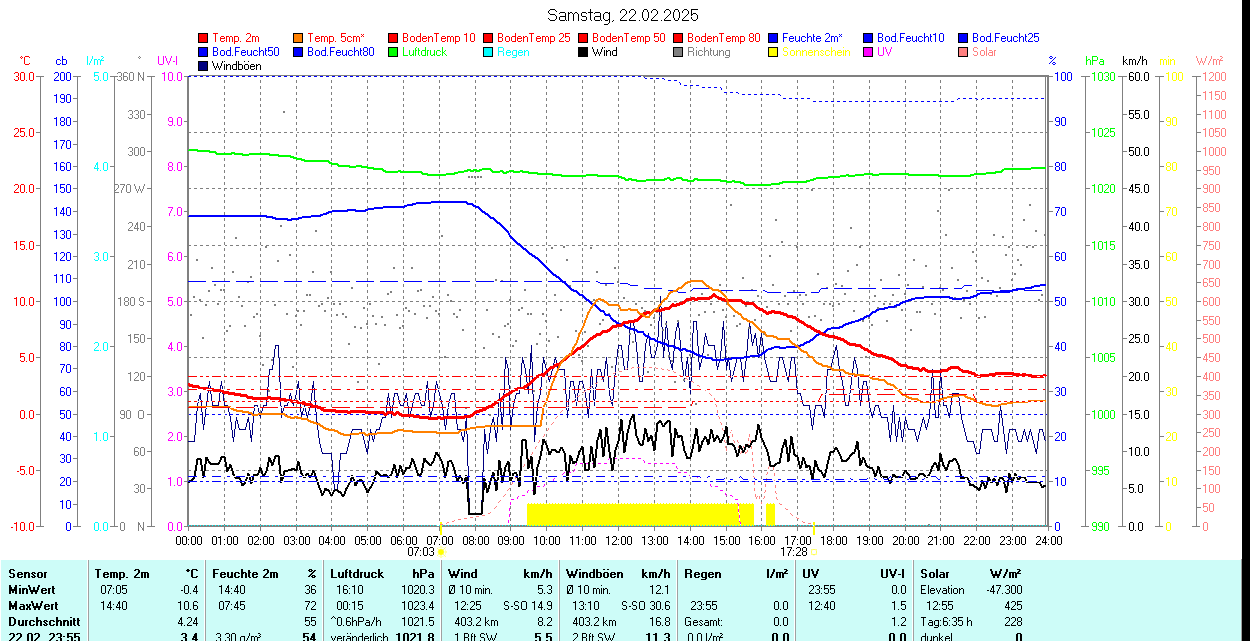
Task: Click the sunrise marker at 07:03
Action: (x=441, y=551)
